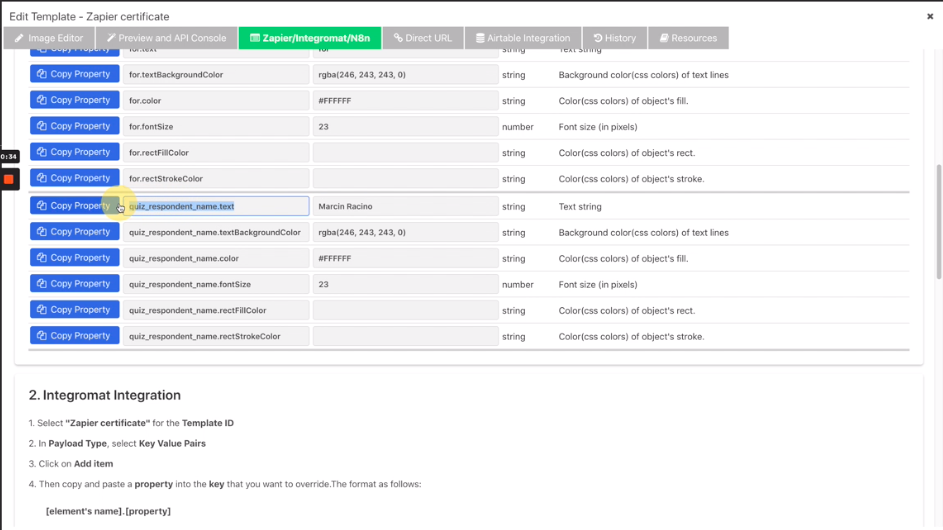Click the empty quiz_respondent_name.rectStrokeColor value field
The height and width of the screenshot is (530, 943).
405,336
